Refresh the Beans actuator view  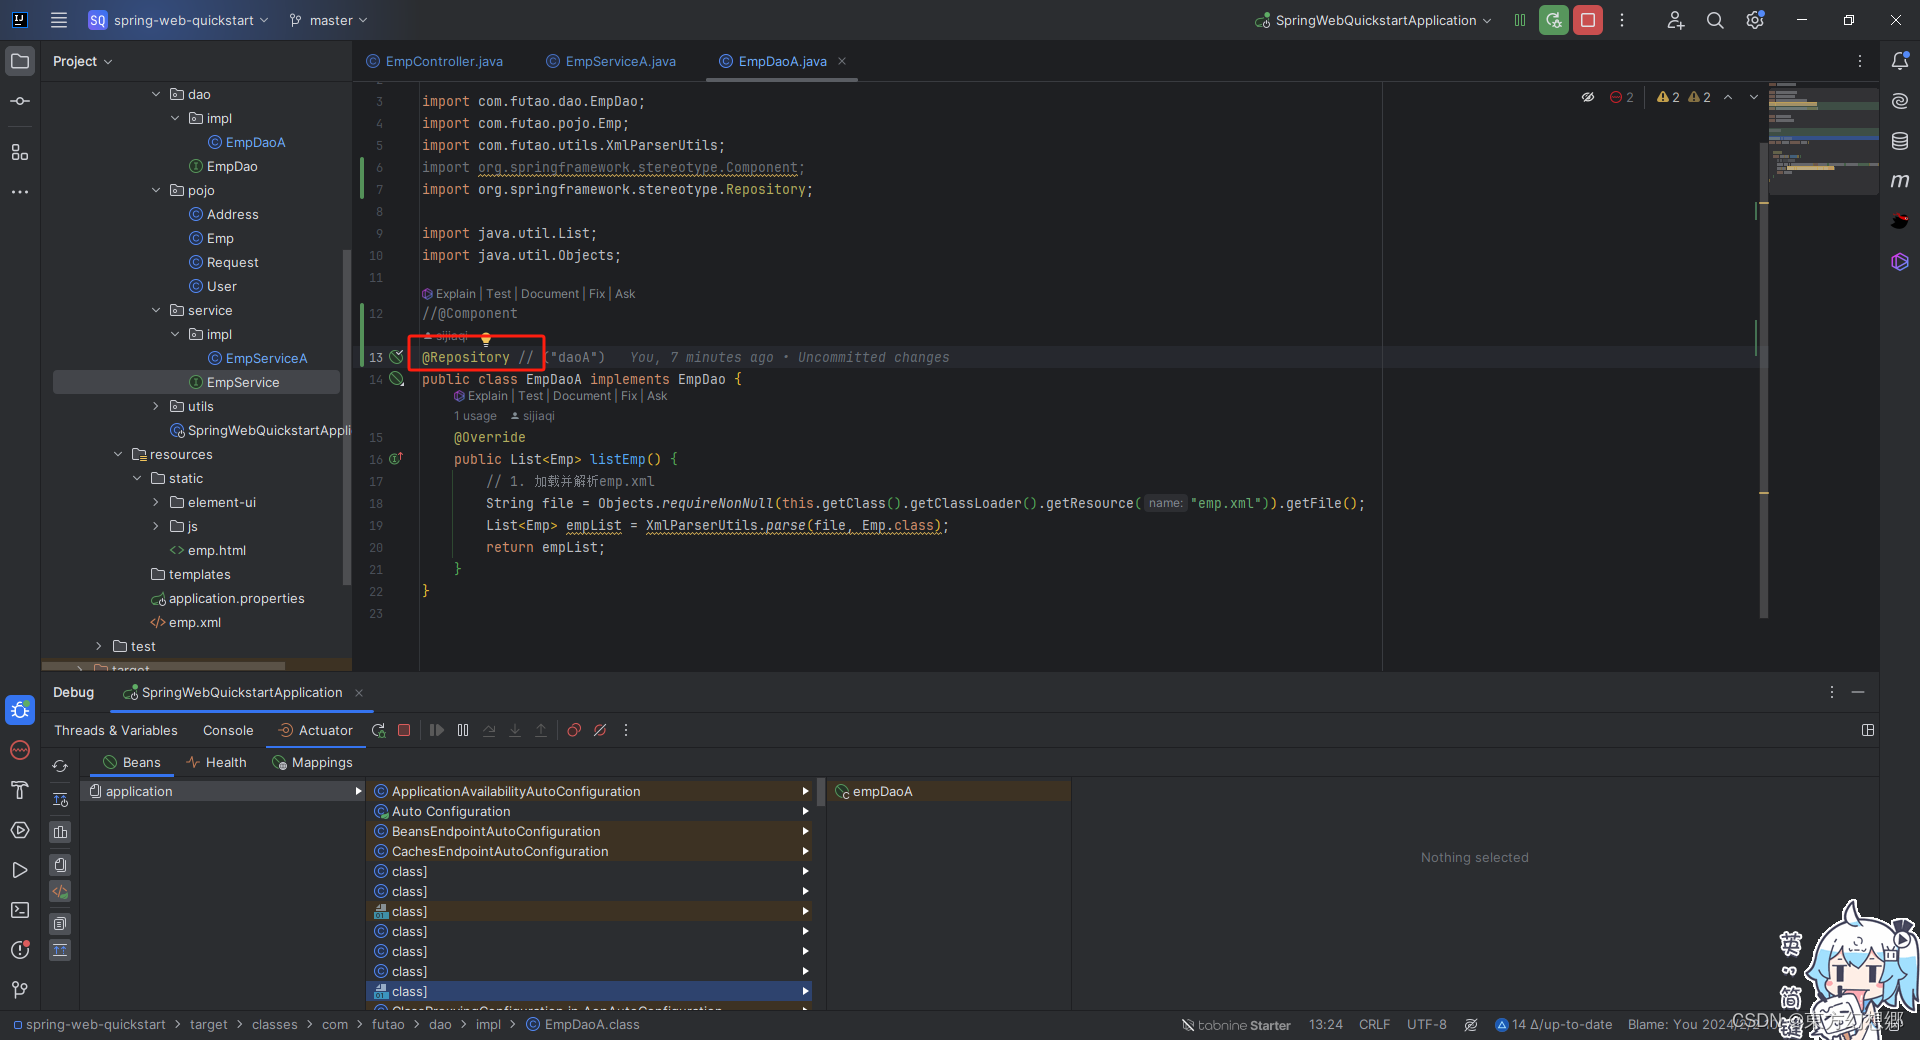60,766
